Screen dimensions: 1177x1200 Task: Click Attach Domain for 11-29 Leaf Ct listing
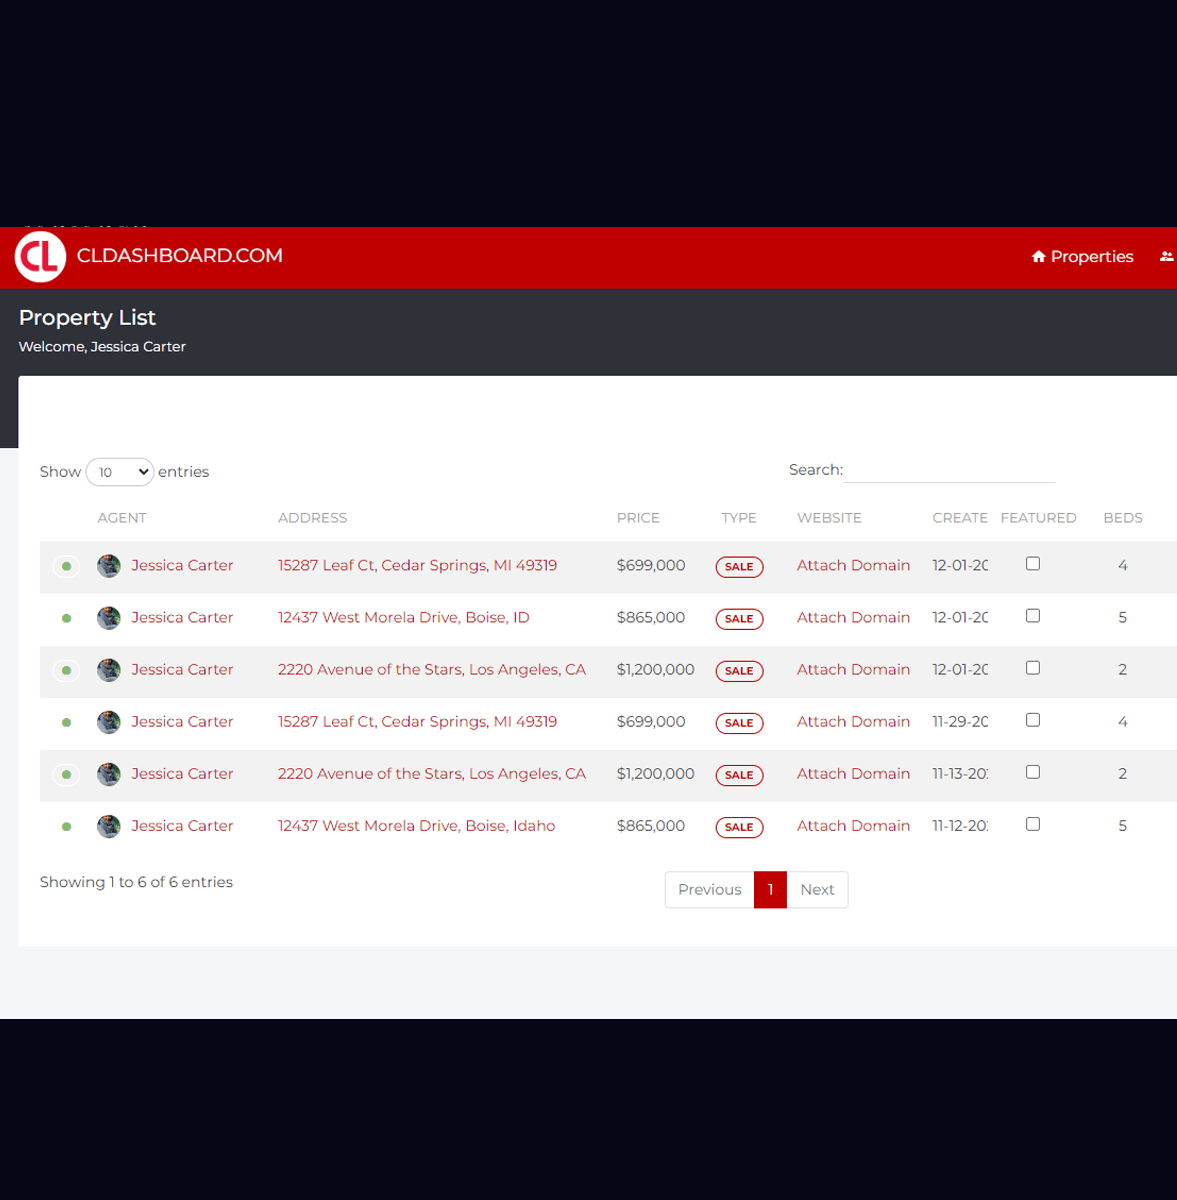tap(853, 721)
